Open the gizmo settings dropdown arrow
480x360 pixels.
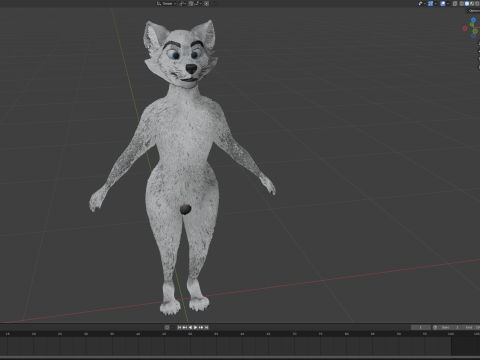click(x=436, y=3)
